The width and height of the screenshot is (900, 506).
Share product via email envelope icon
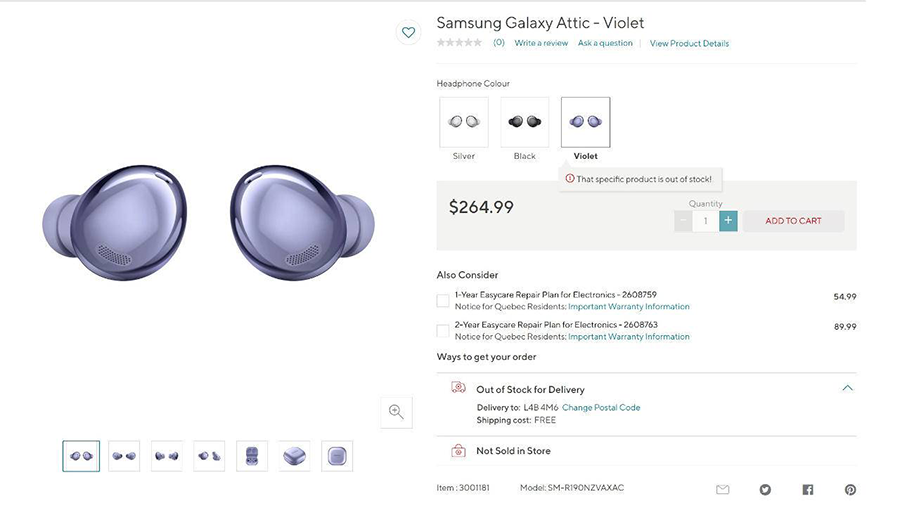(x=722, y=489)
